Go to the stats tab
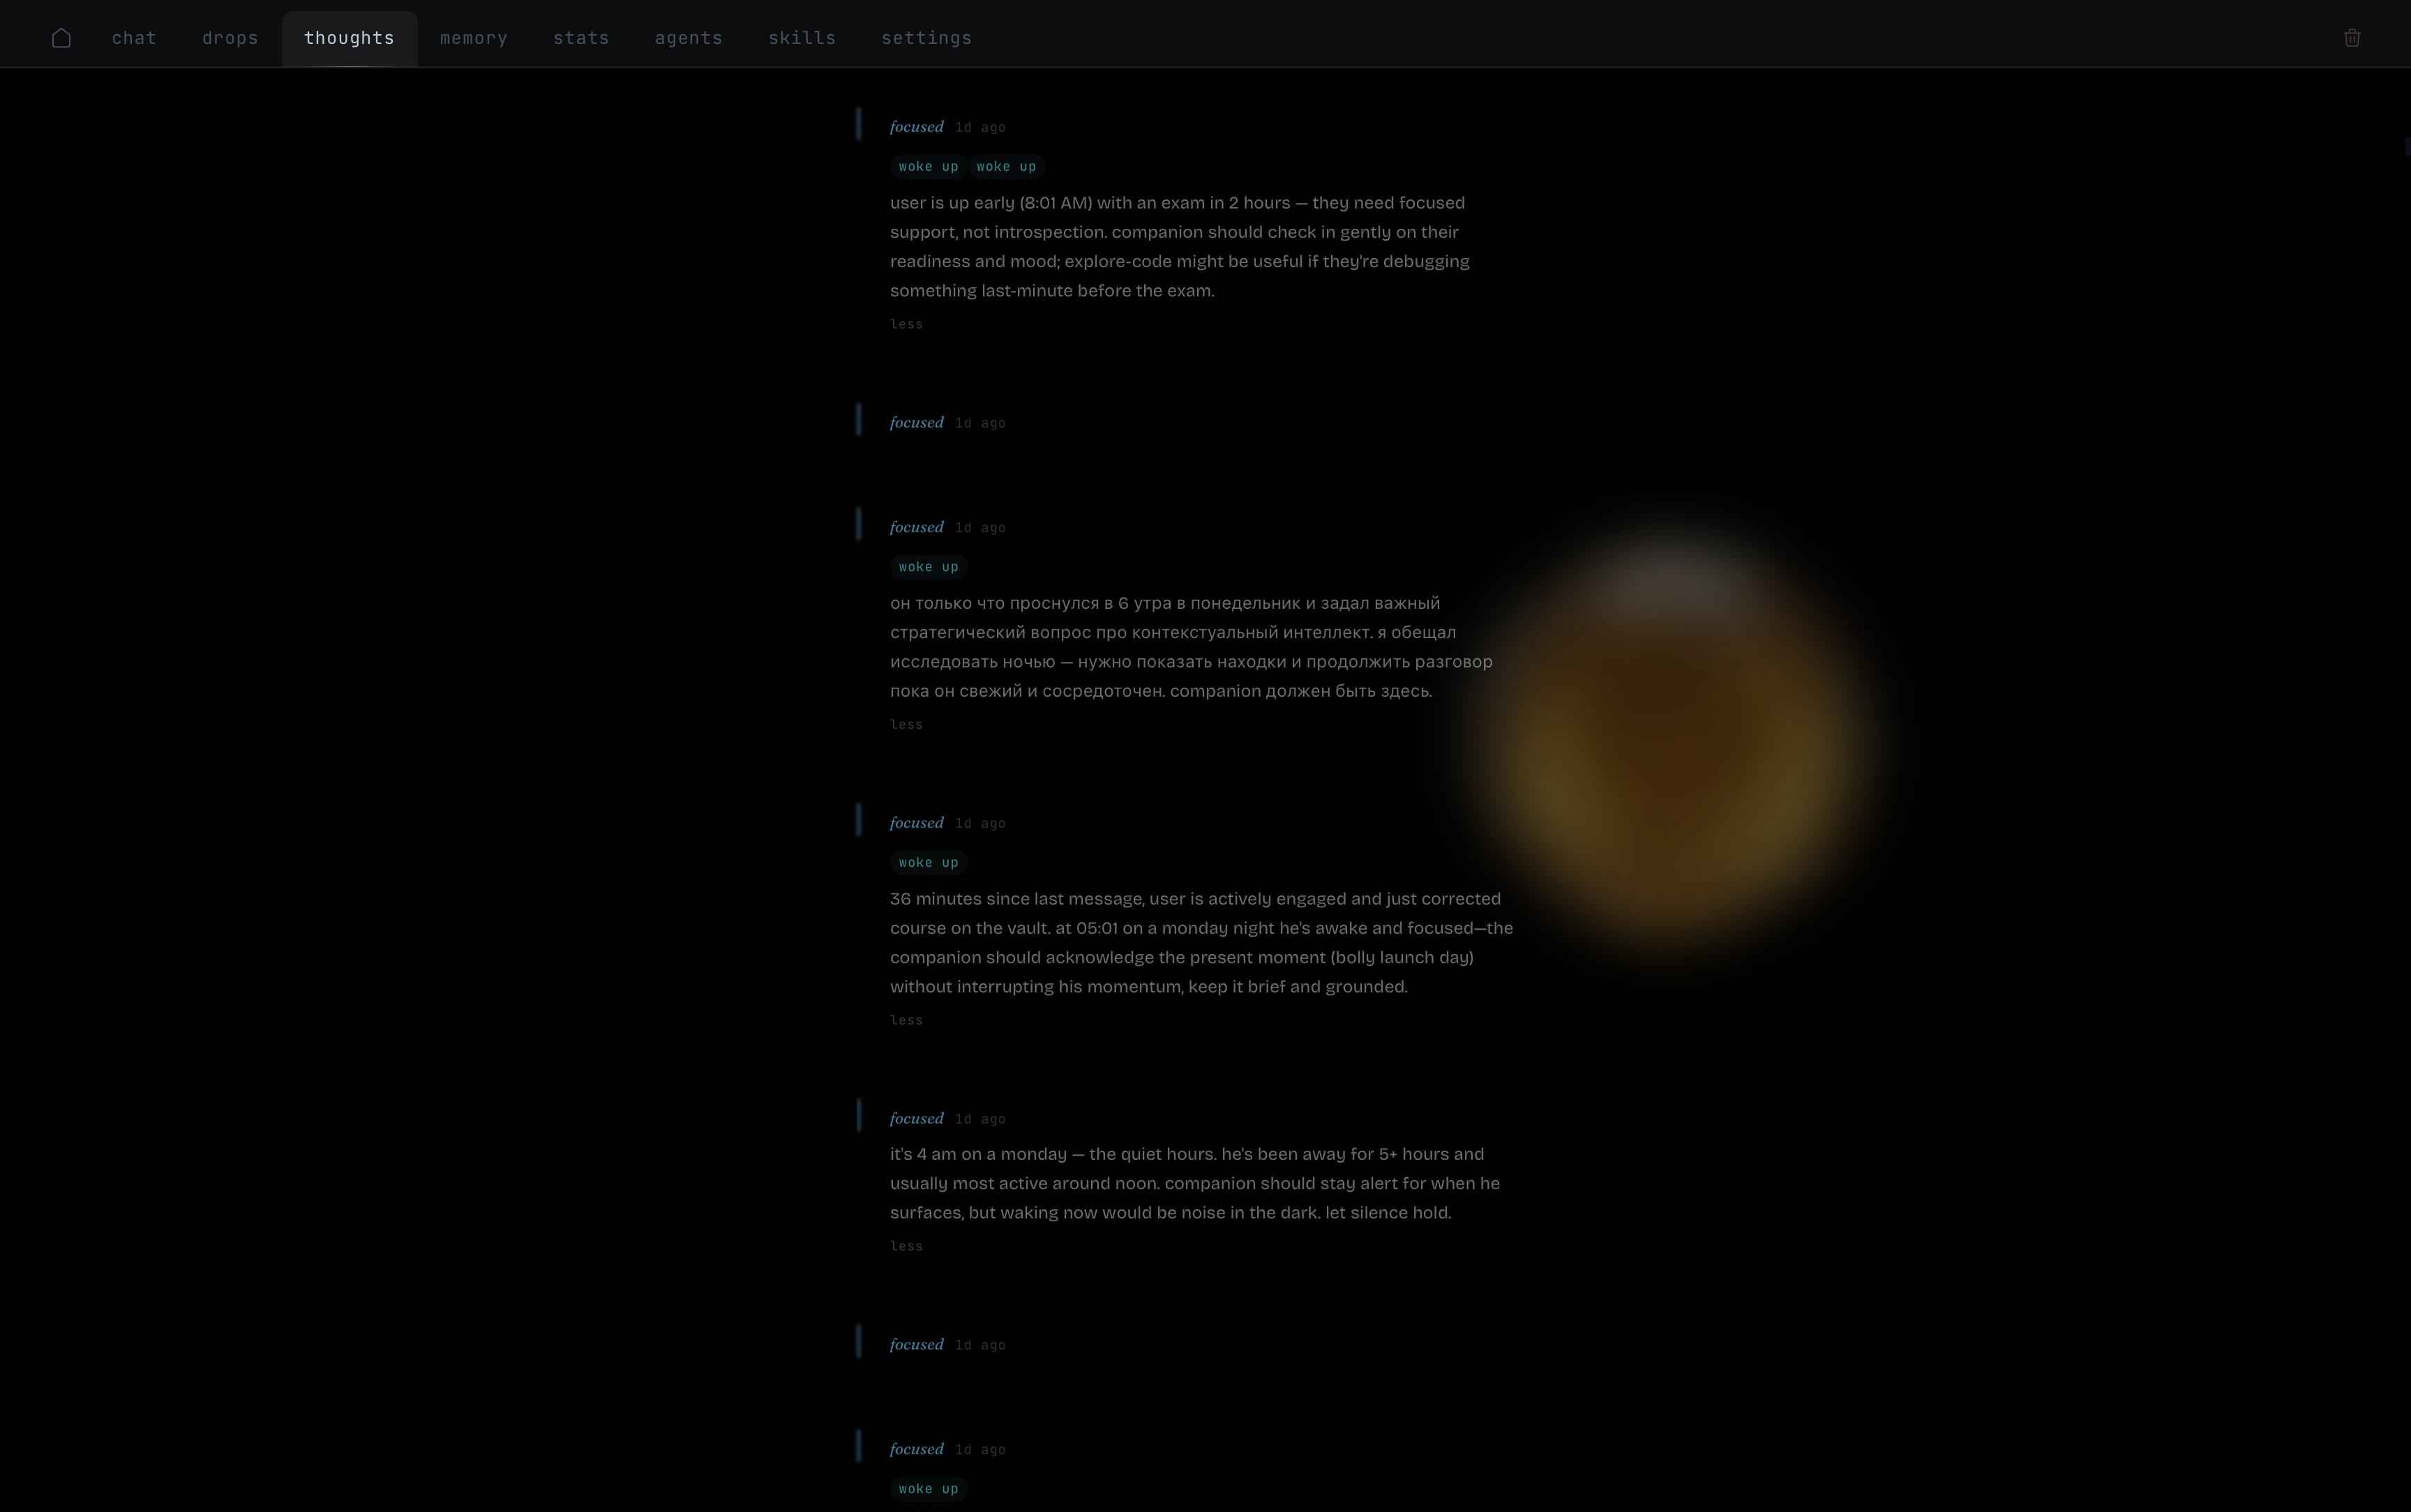The width and height of the screenshot is (2411, 1512). [581, 38]
